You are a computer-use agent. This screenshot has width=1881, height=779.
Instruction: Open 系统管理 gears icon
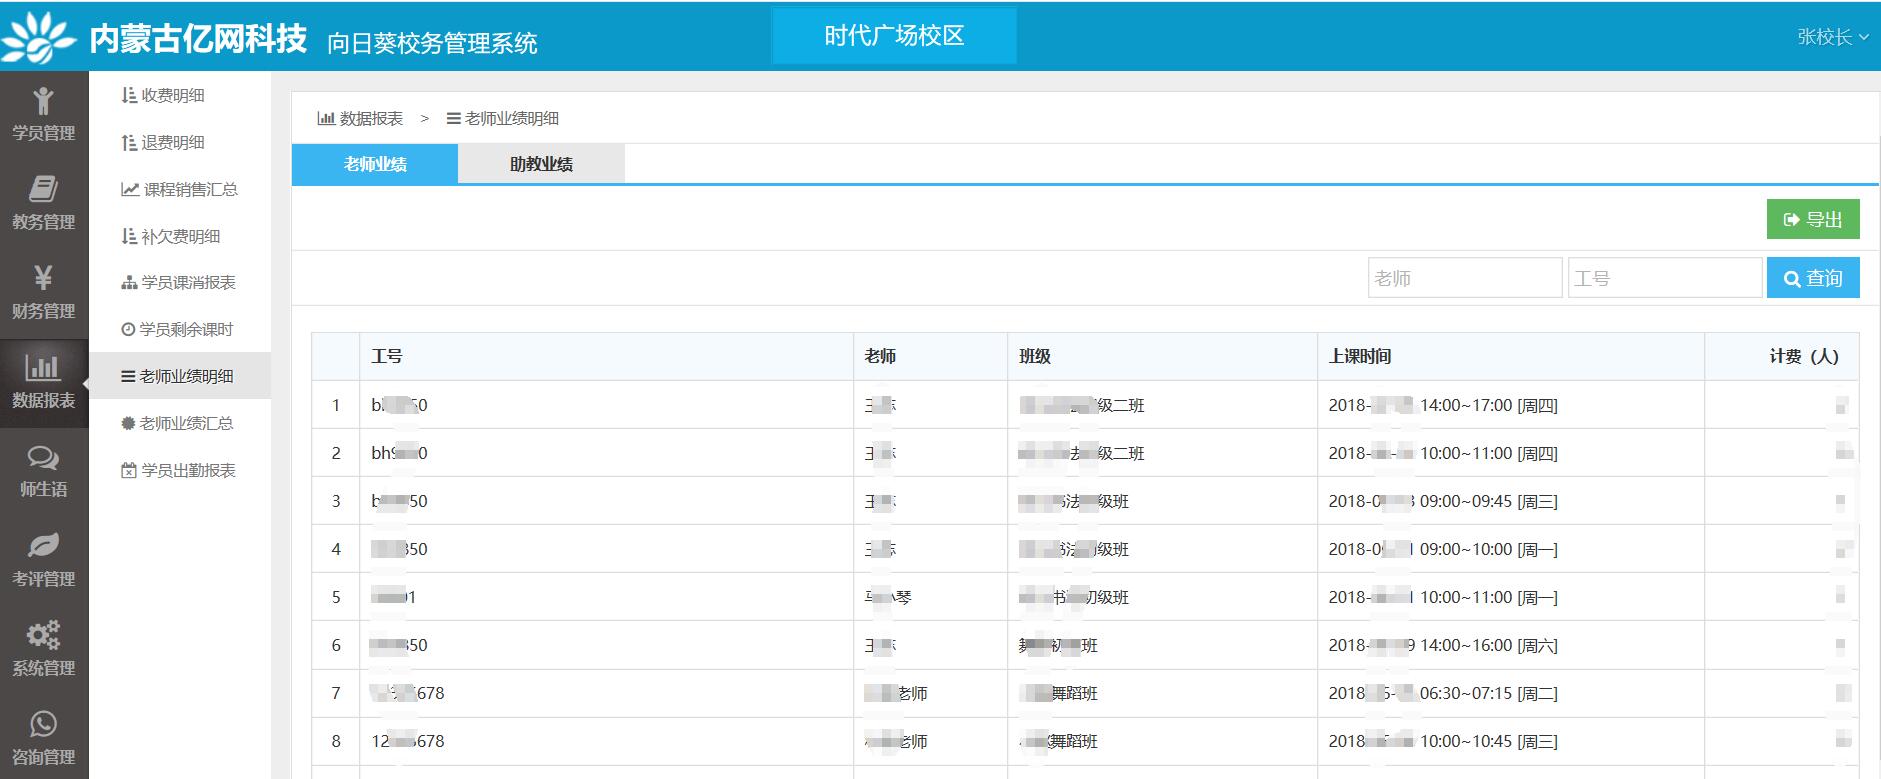43,635
